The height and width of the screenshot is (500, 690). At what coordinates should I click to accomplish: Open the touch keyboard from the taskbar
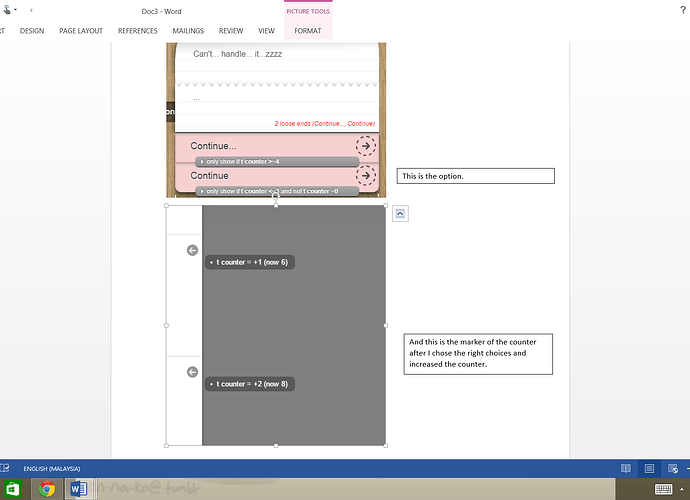coord(663,489)
